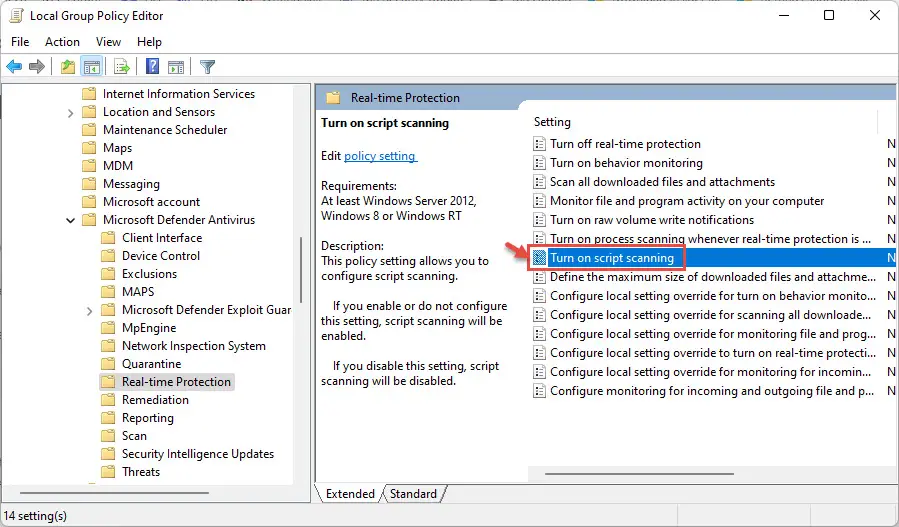Switch to the Standard tab

413,494
